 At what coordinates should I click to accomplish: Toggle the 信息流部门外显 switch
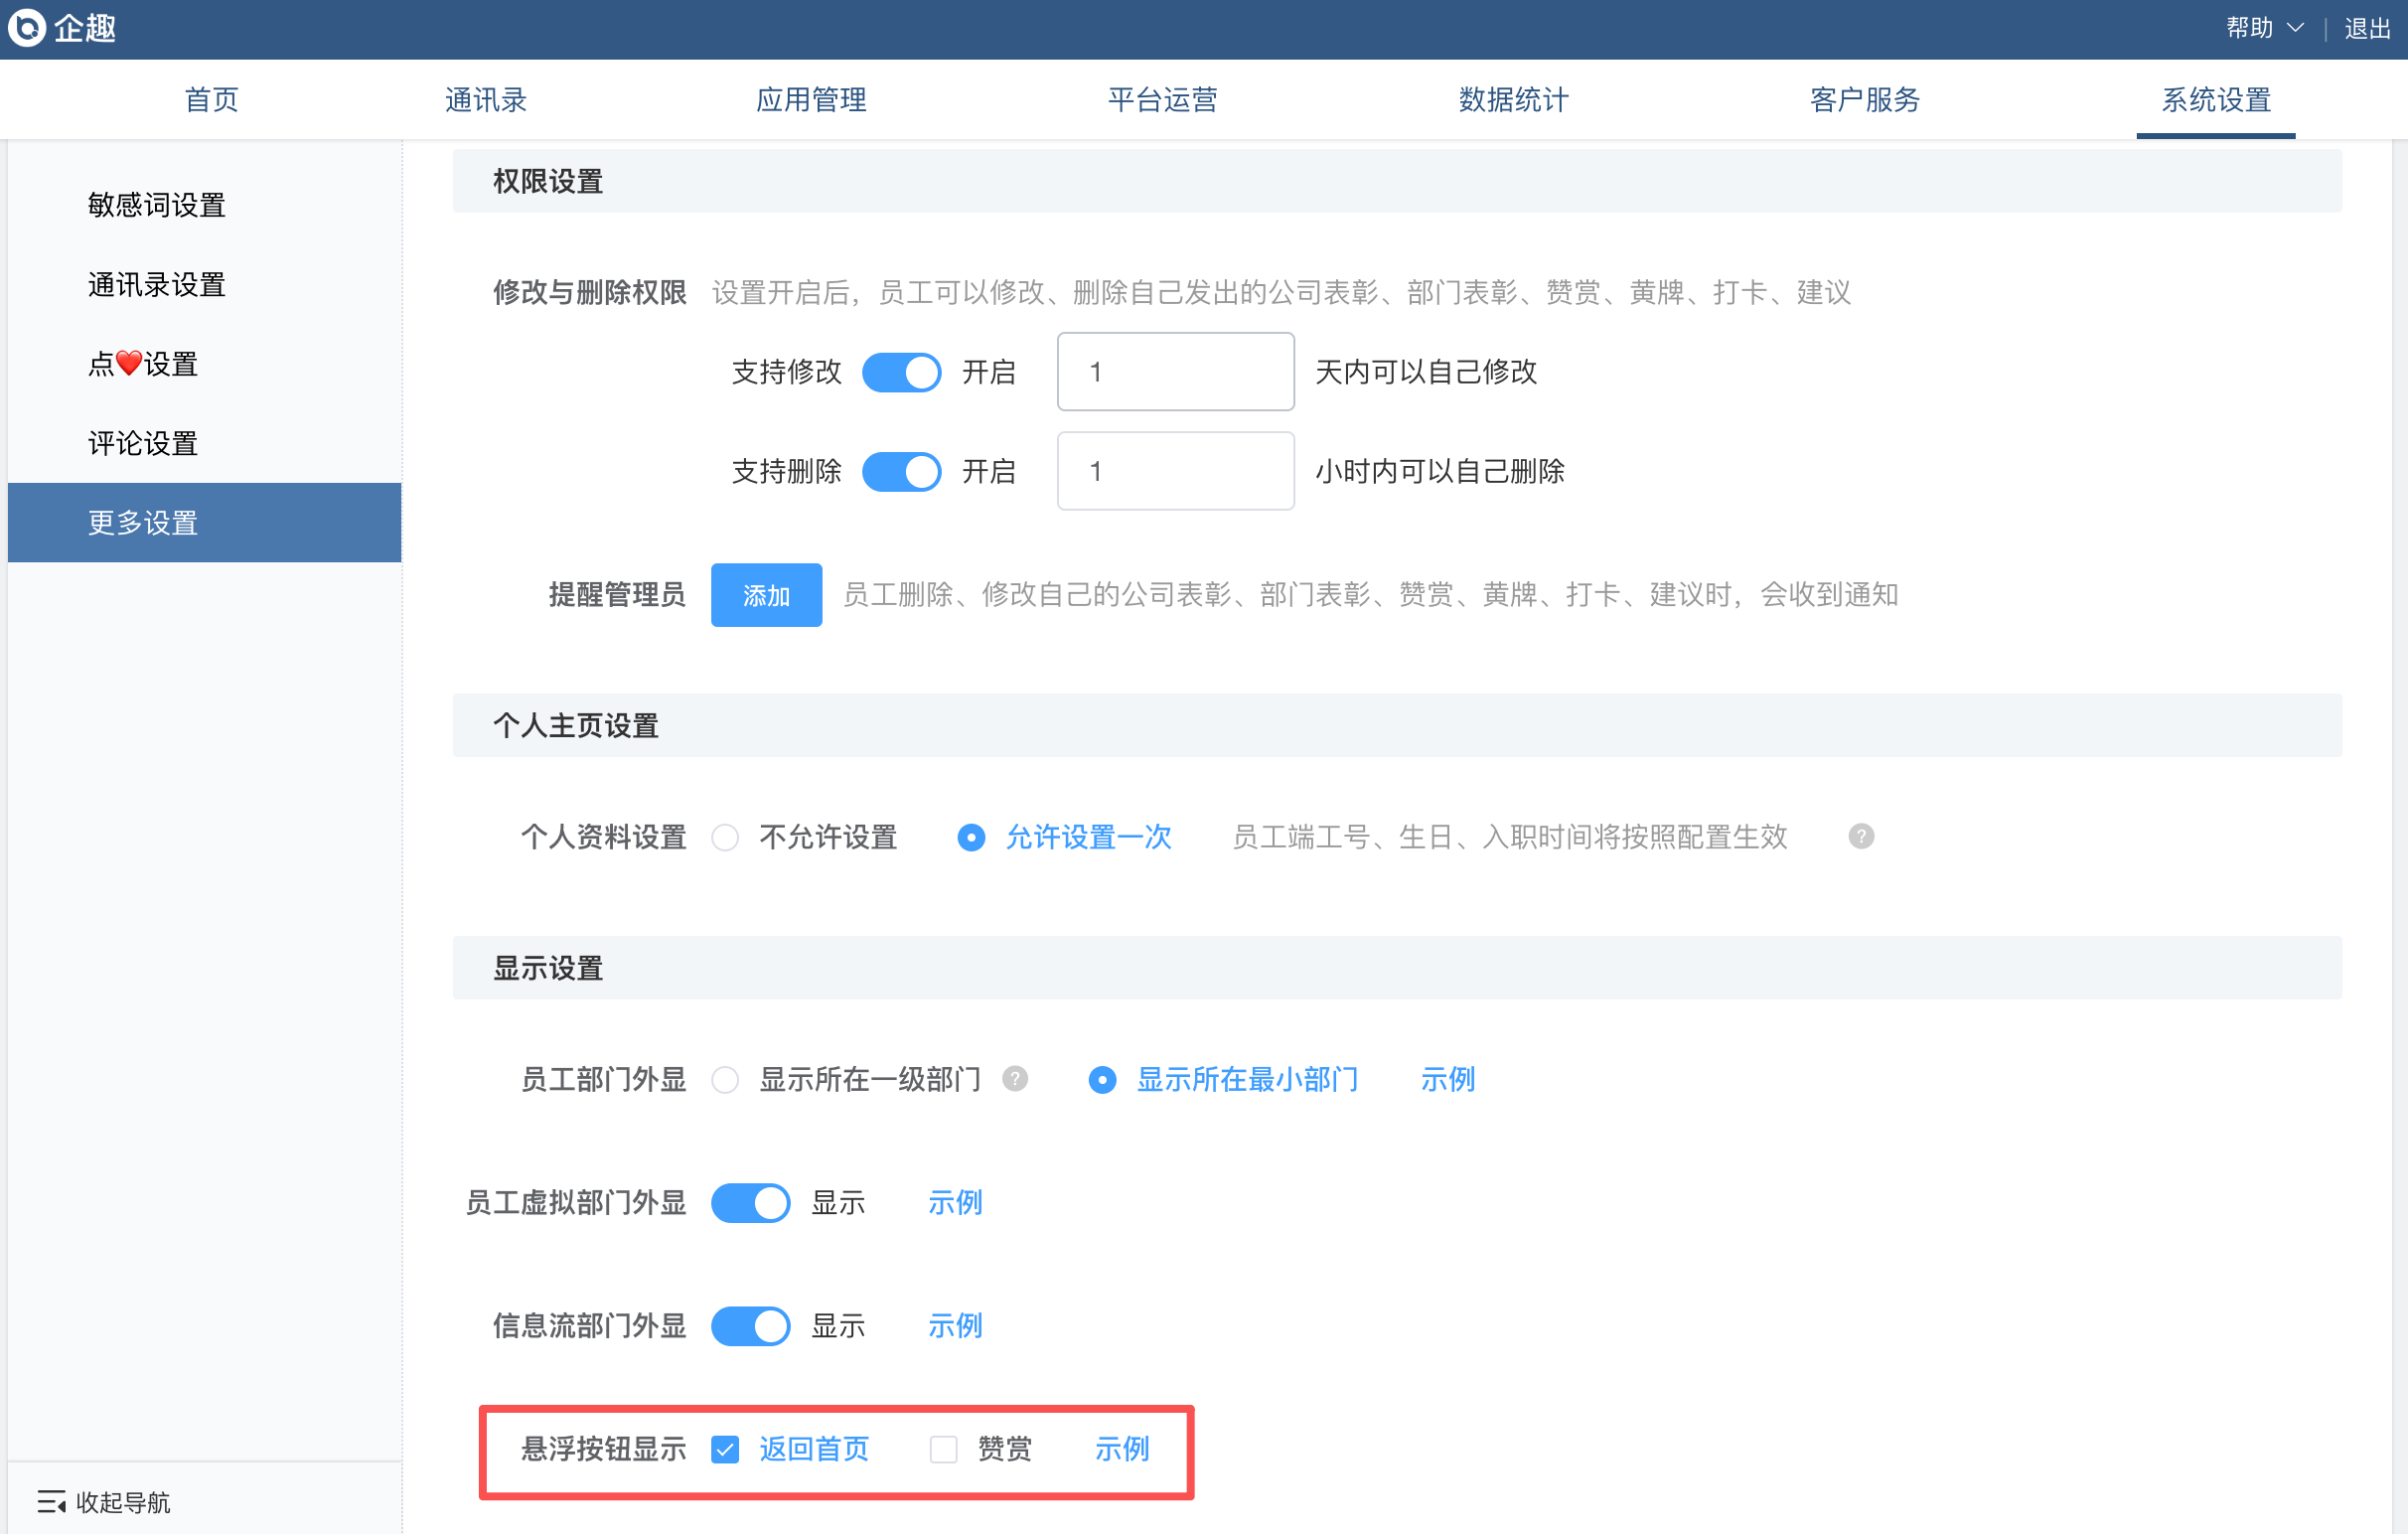coord(750,1326)
